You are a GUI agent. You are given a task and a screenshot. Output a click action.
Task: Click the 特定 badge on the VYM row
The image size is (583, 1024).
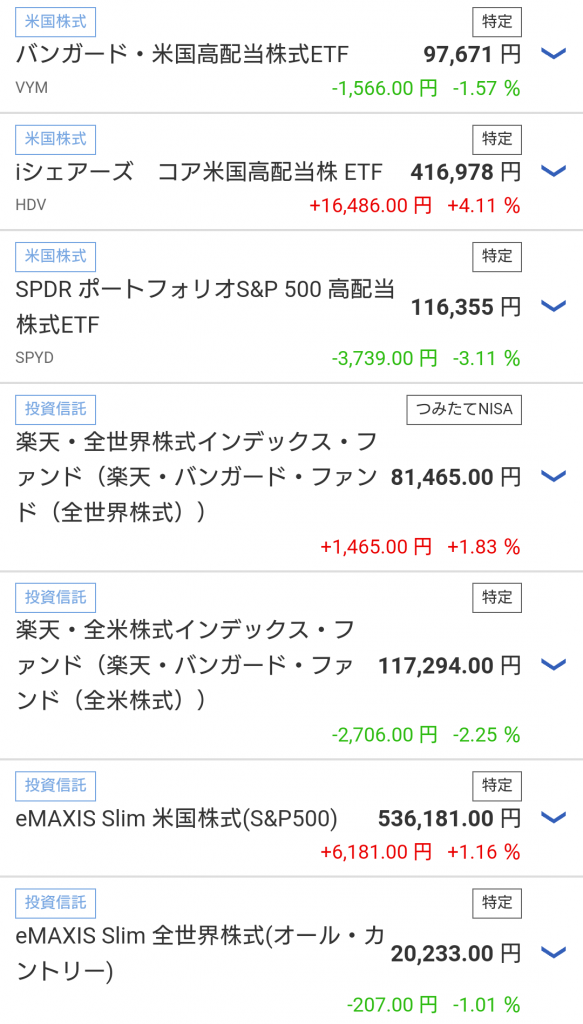click(x=497, y=22)
